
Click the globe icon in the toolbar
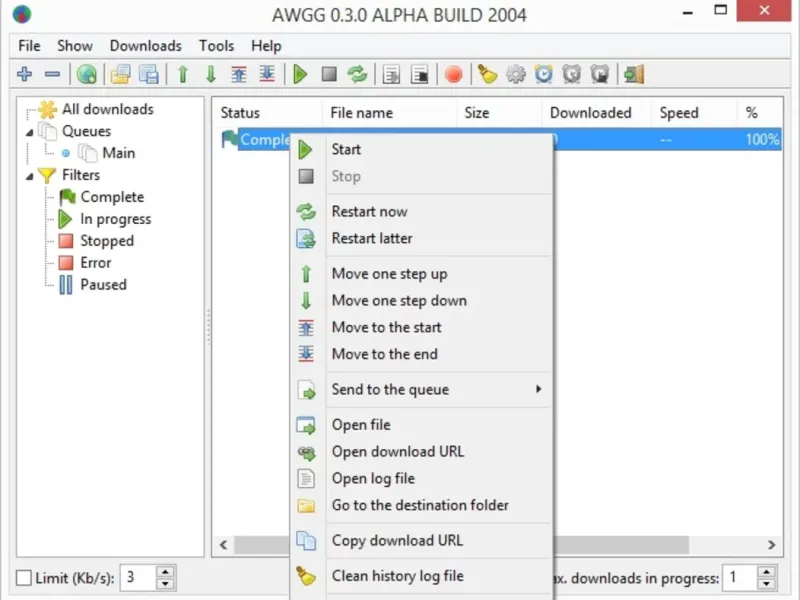pyautogui.click(x=87, y=74)
